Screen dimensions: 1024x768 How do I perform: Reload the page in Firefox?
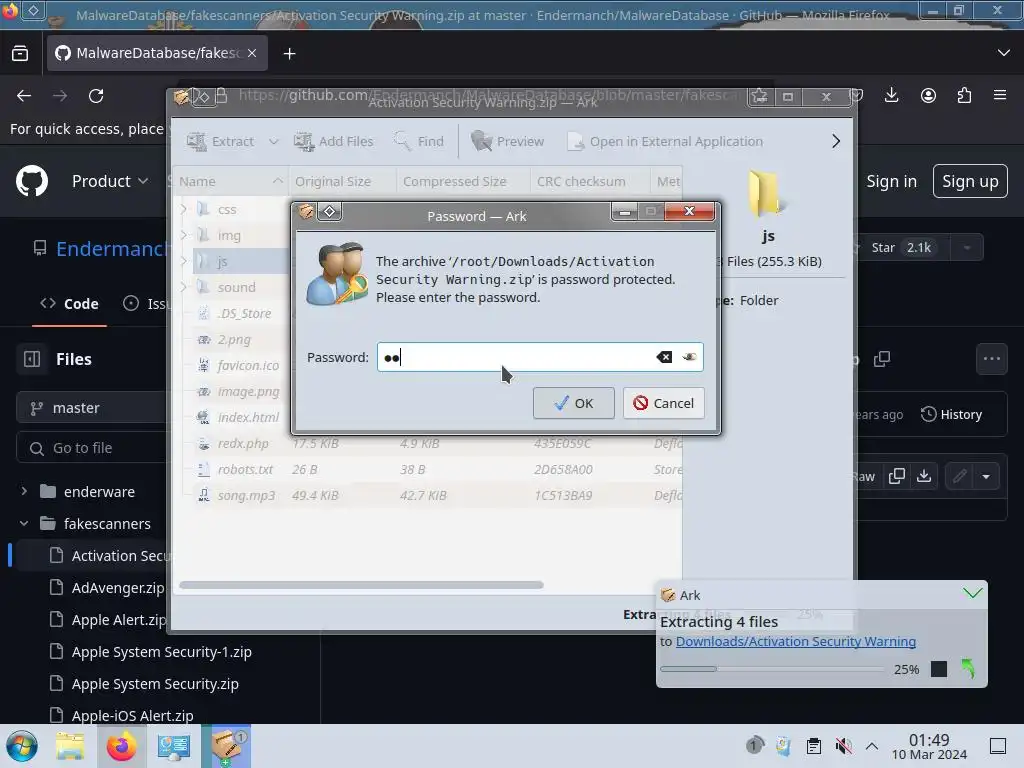click(x=96, y=96)
